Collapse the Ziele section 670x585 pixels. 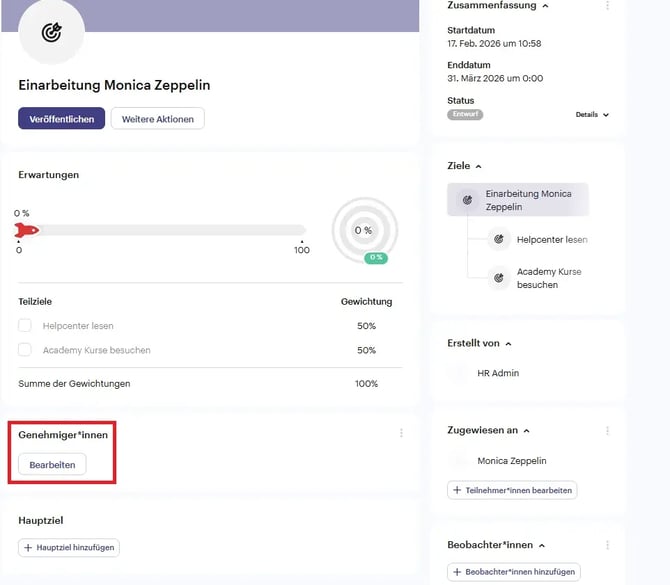479,166
